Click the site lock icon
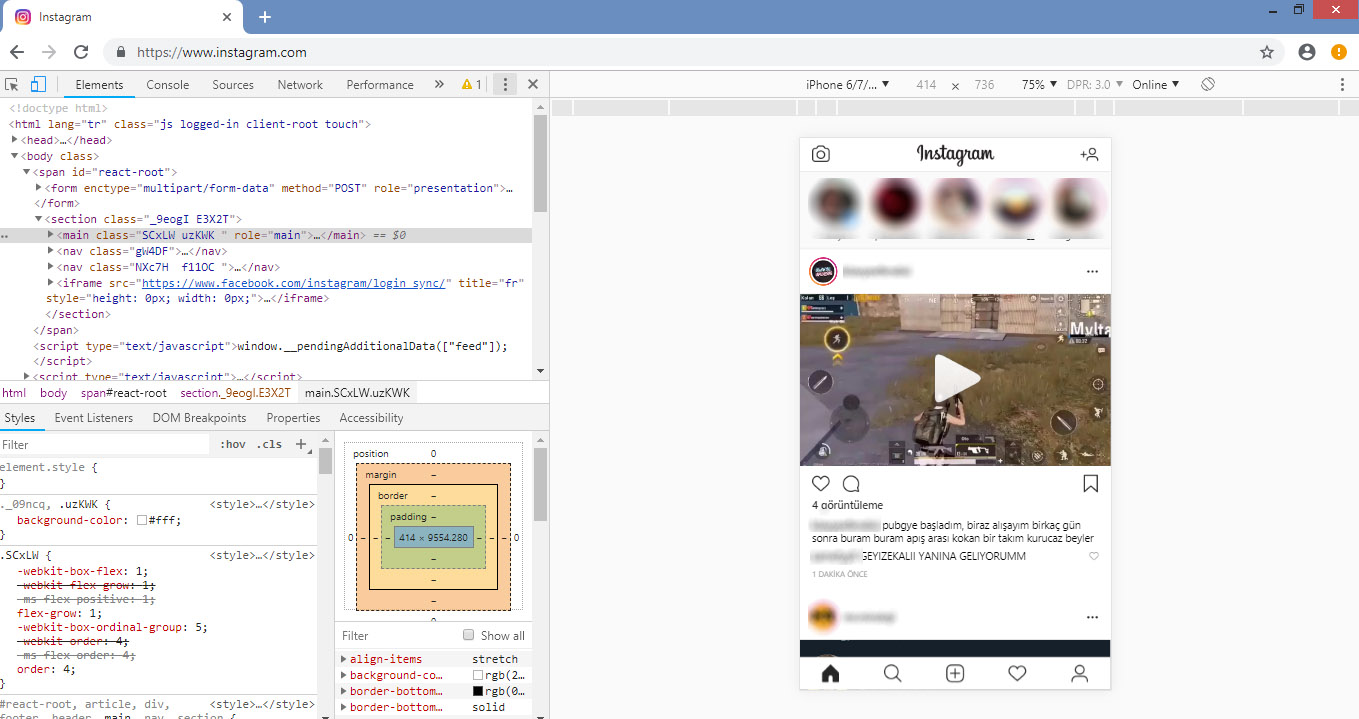Viewport: 1359px width, 719px height. click(x=121, y=52)
